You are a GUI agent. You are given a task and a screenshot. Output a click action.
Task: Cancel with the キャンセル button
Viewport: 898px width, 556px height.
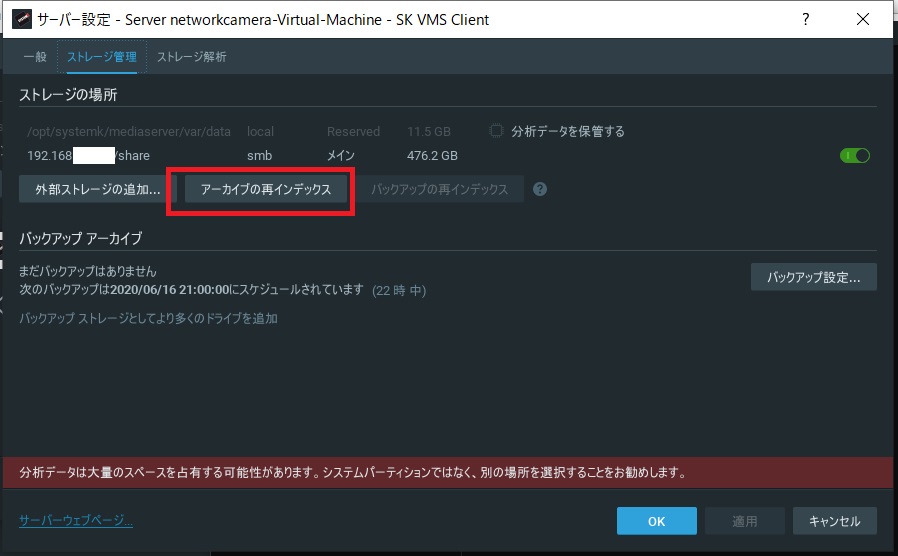(834, 521)
